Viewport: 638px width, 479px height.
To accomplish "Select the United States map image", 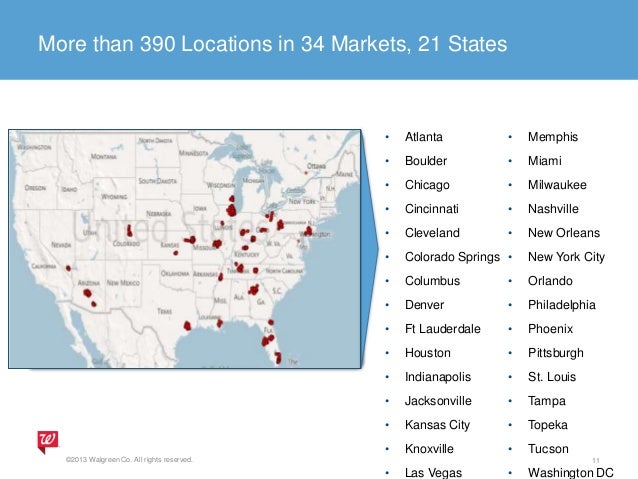I will (185, 249).
